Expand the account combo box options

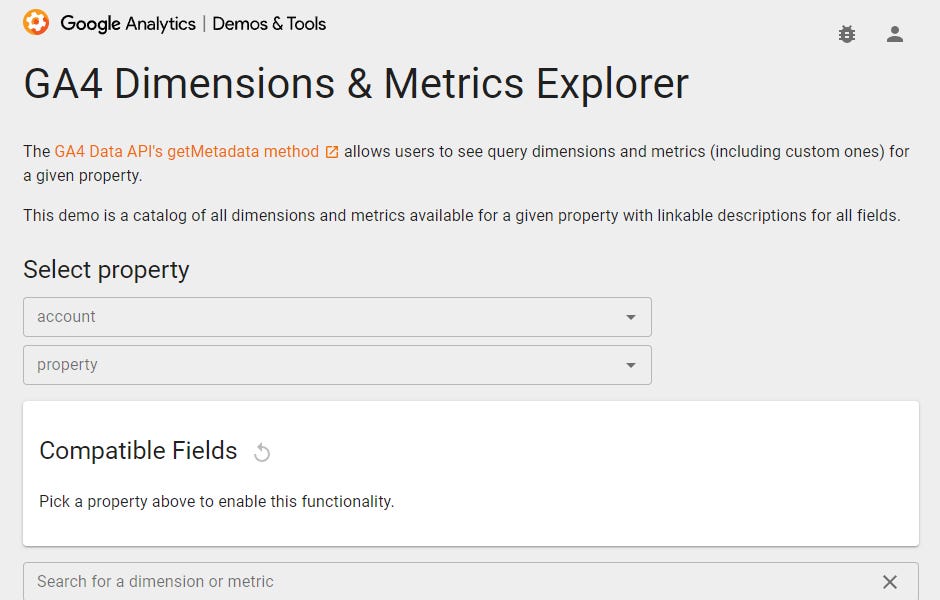(337, 316)
